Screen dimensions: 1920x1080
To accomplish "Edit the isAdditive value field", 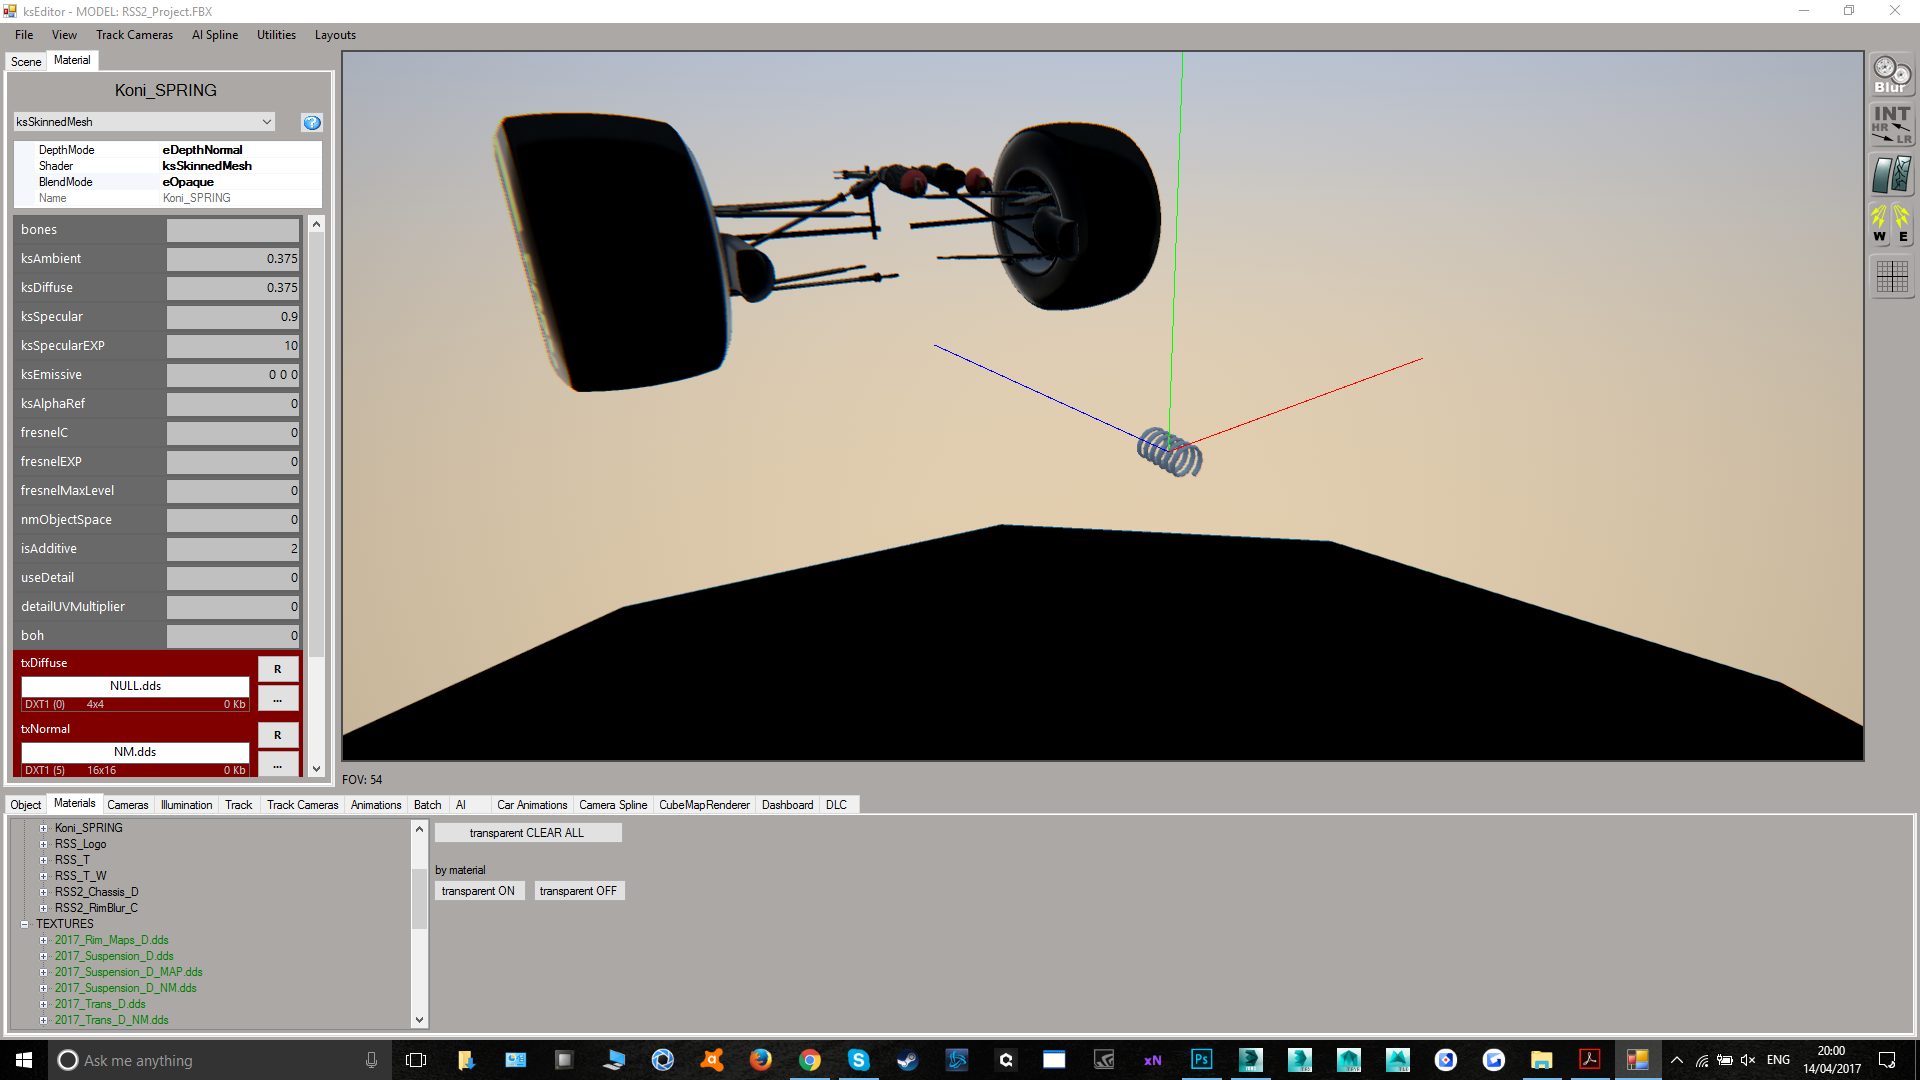I will point(233,549).
